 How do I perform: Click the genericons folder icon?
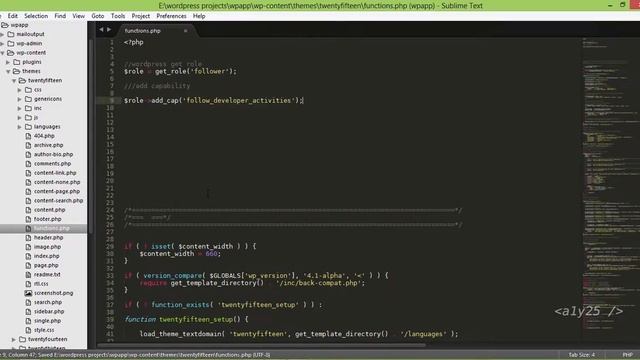click(28, 99)
